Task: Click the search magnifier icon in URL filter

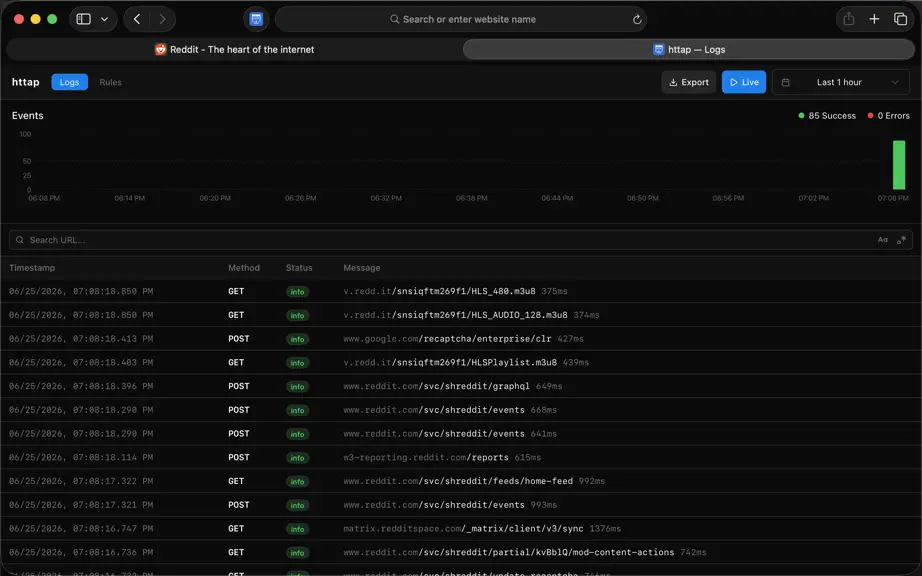Action: coord(19,240)
